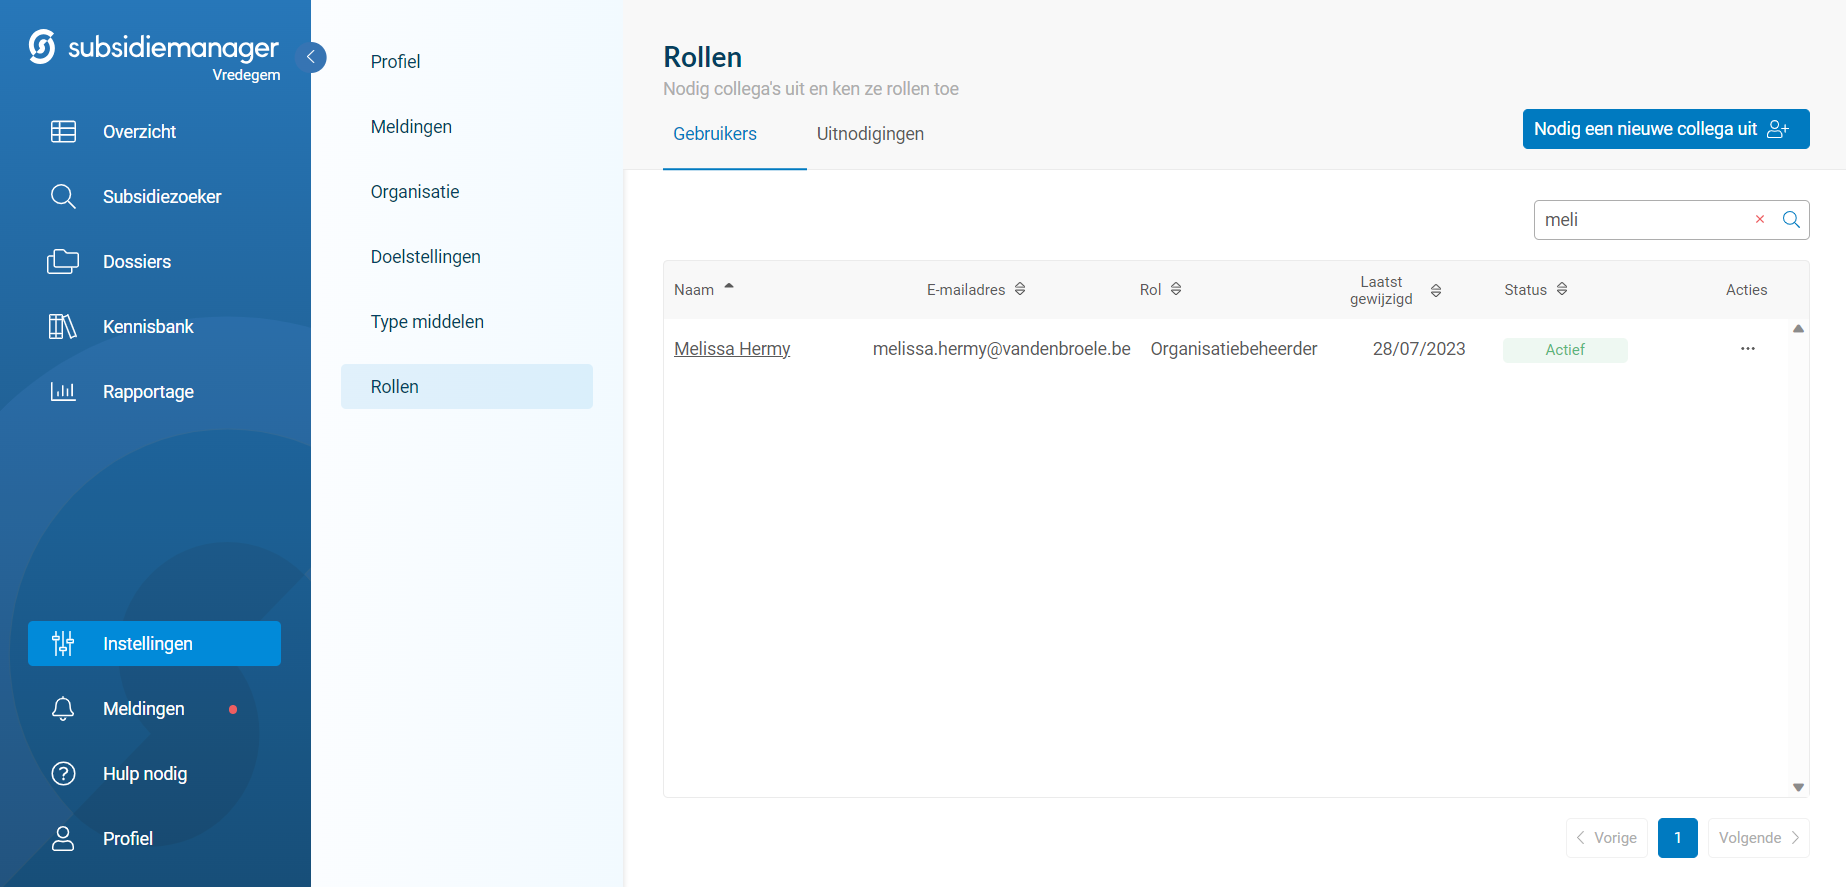Click the Dossiers folder icon

point(63,262)
